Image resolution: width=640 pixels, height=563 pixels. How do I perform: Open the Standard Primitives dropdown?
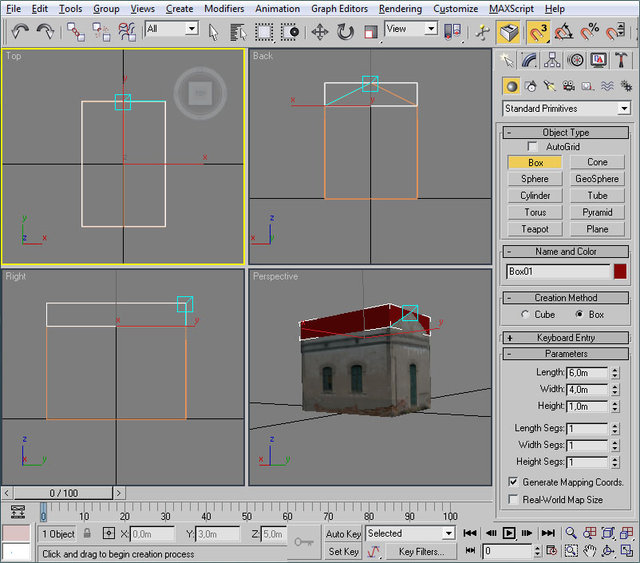point(566,108)
